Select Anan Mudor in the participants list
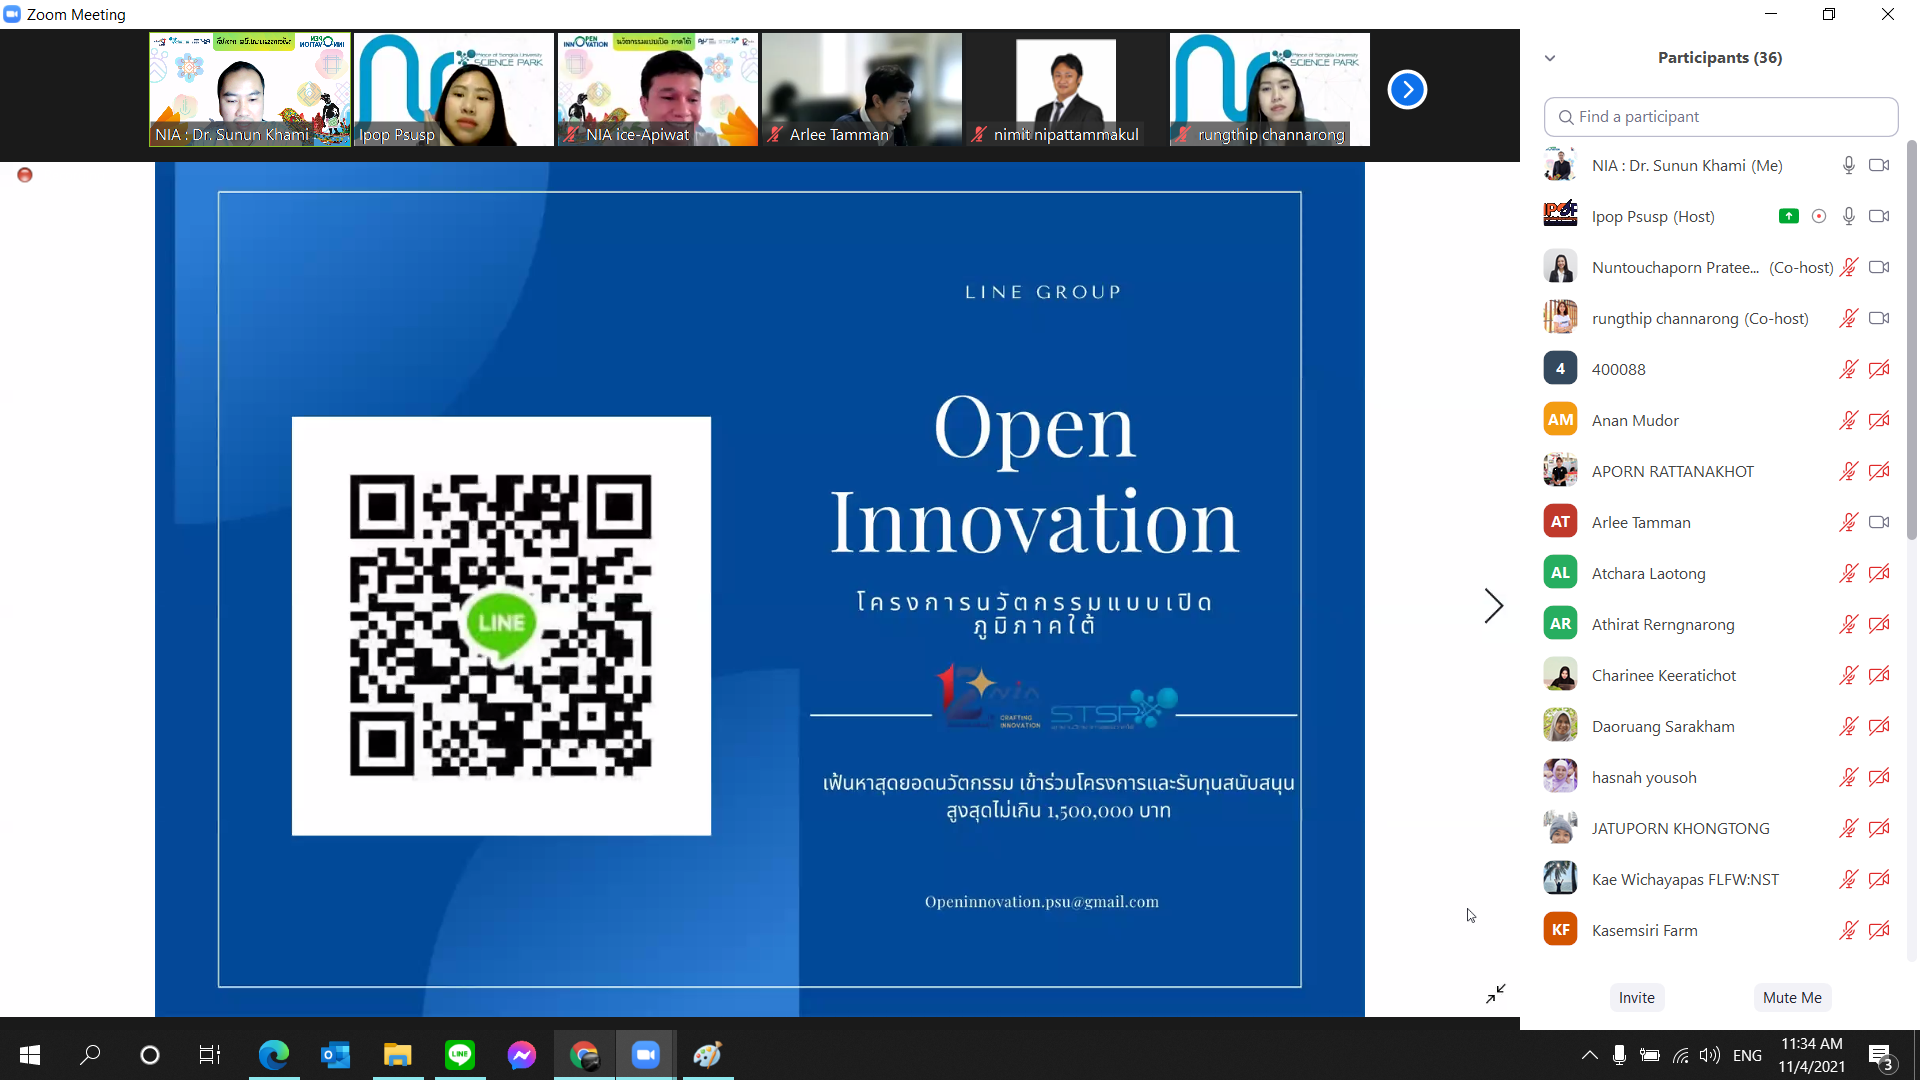This screenshot has height=1080, width=1920. pos(1635,420)
